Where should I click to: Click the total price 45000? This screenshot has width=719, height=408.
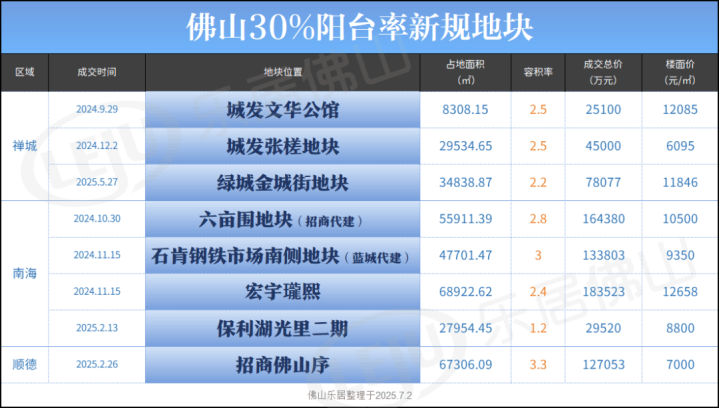[x=603, y=146]
